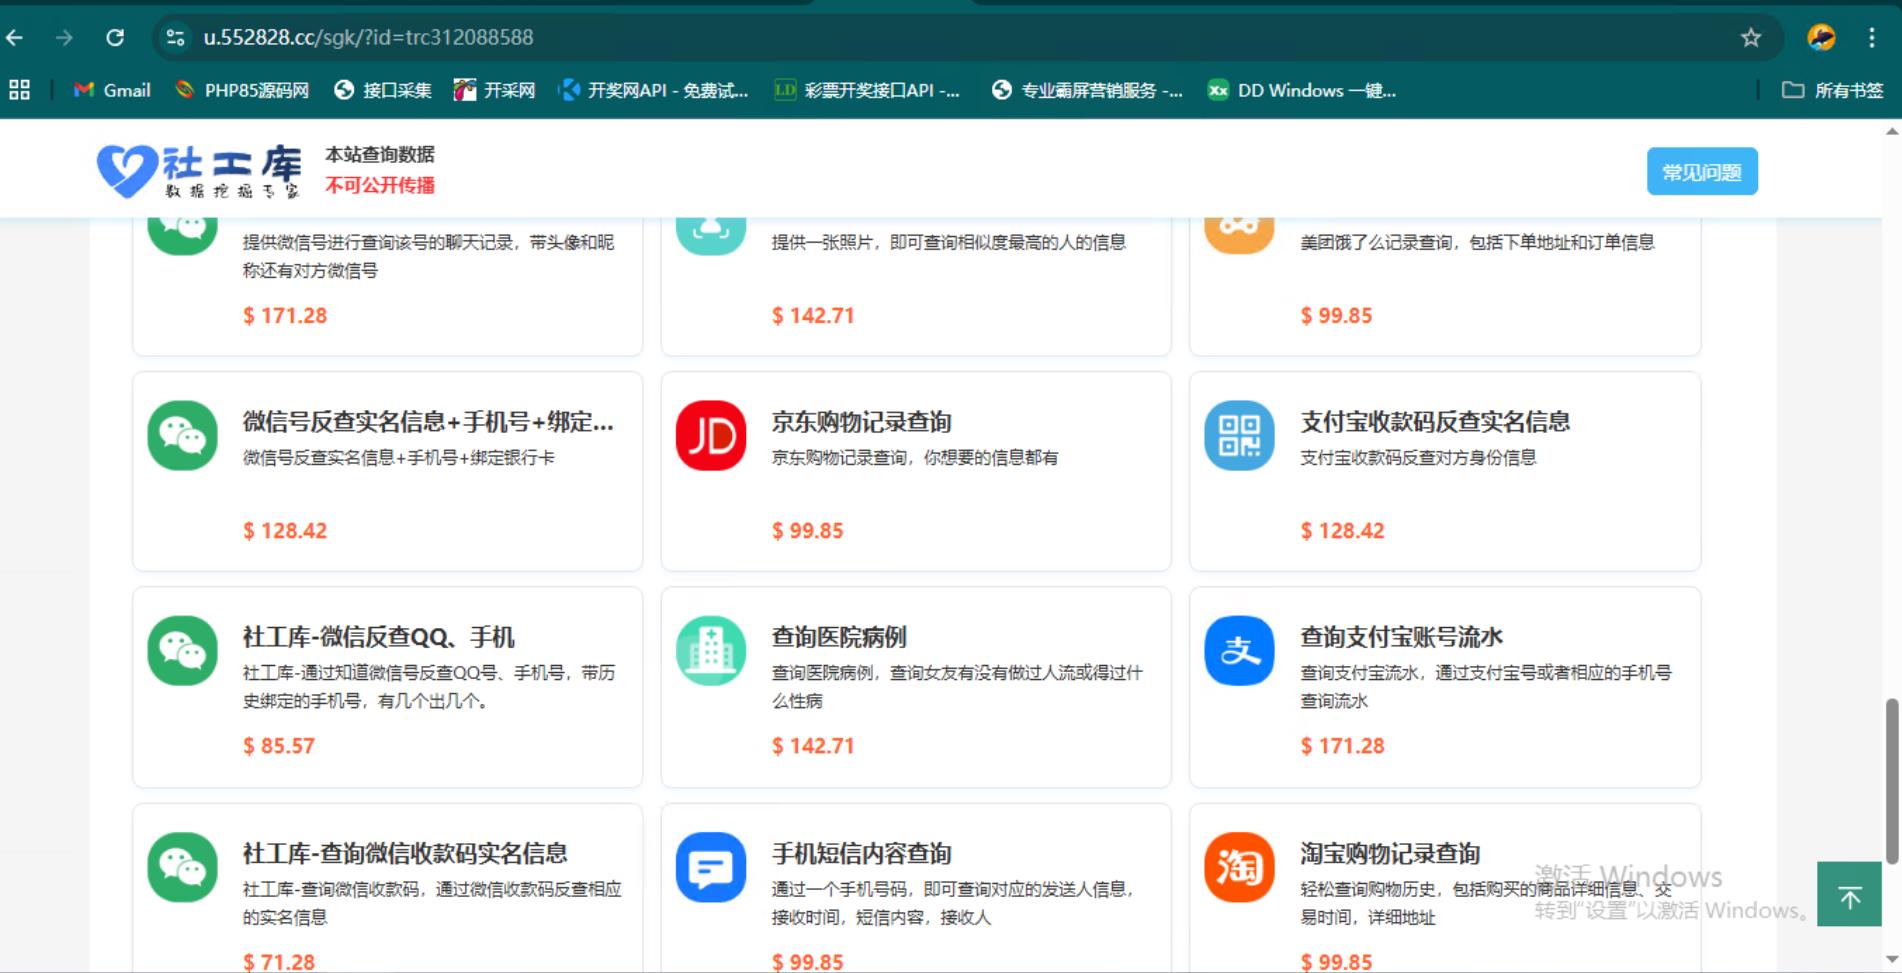This screenshot has width=1902, height=973.
Task: Open the 社工库-查询微信收款码实名信息 title
Action: (x=405, y=853)
